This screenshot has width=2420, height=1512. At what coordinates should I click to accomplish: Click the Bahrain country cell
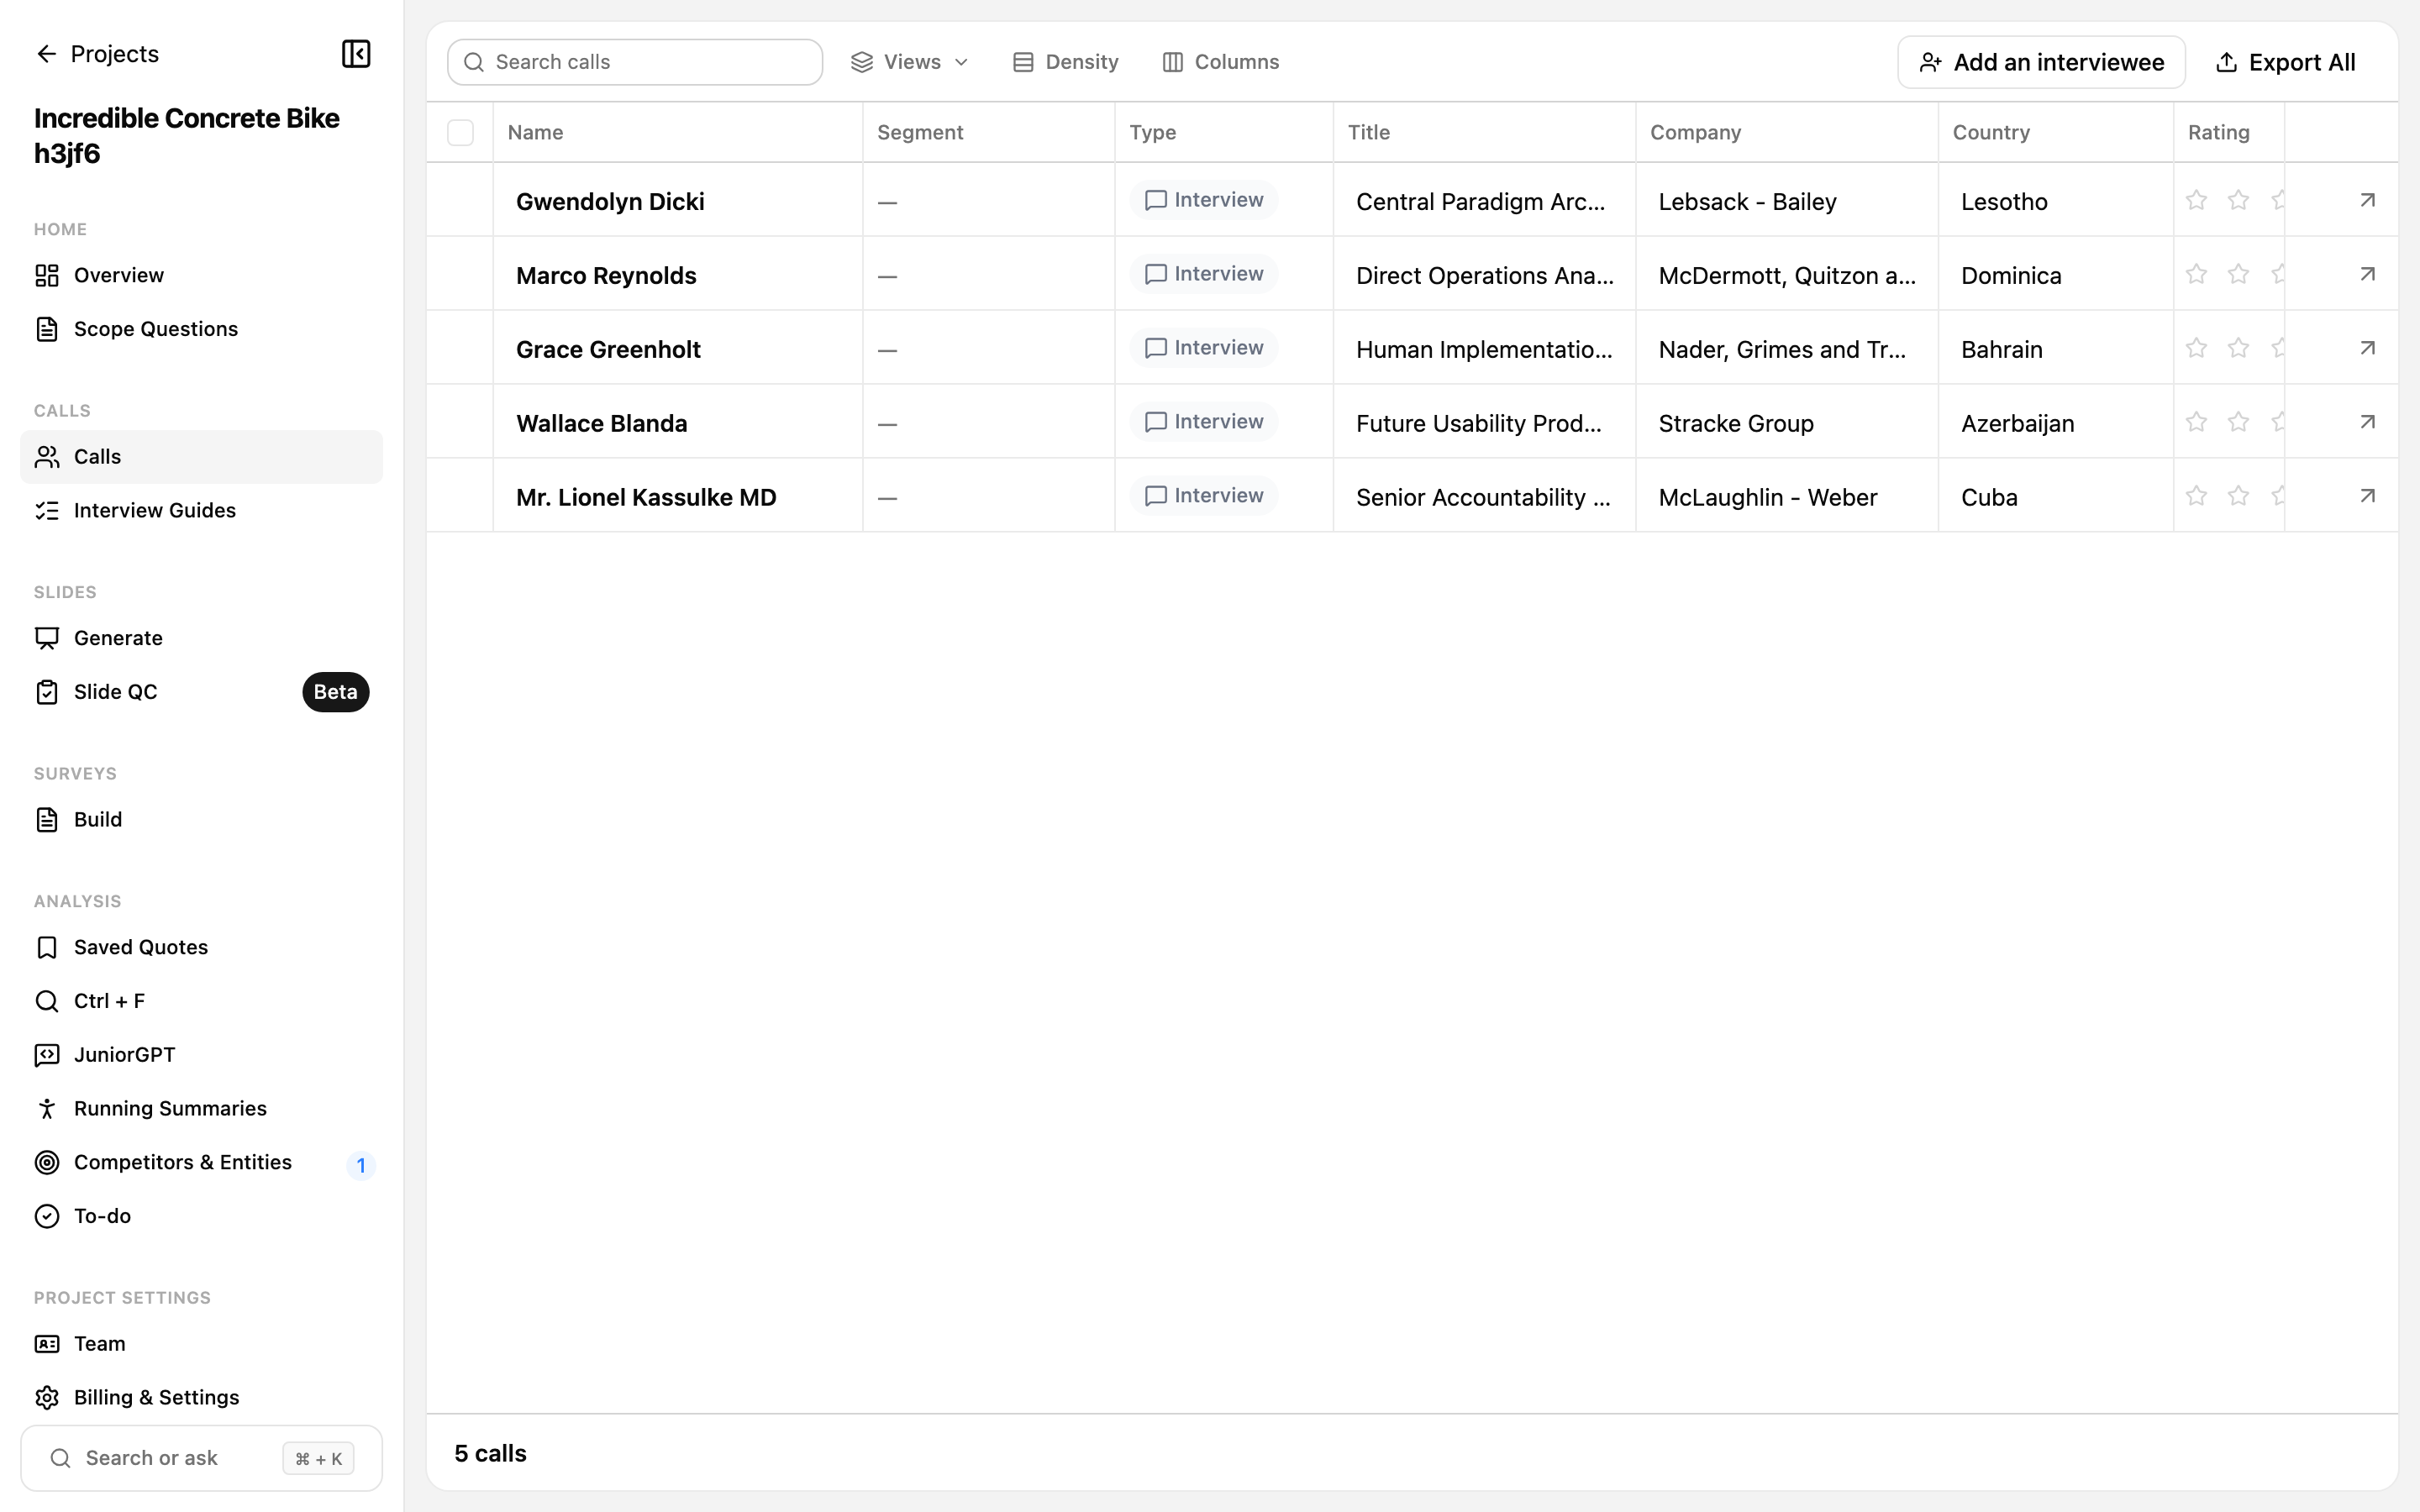click(x=2056, y=348)
